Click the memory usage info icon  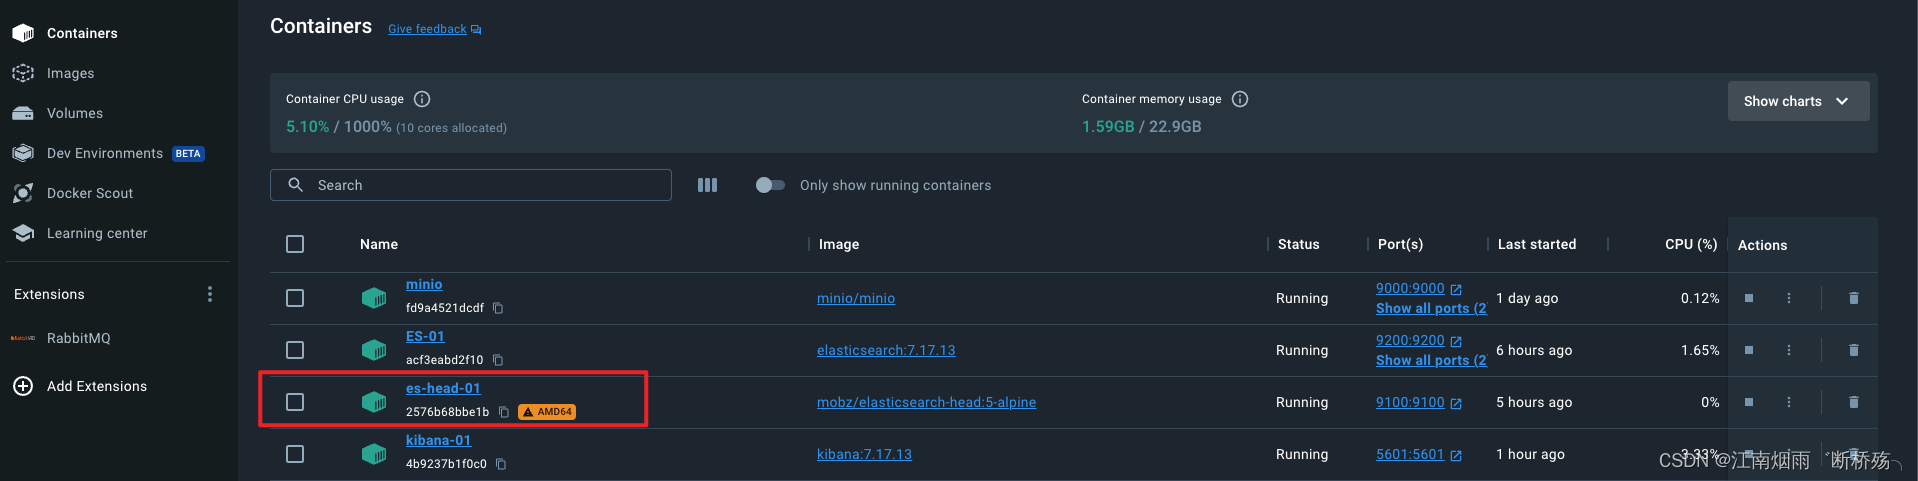pos(1240,99)
